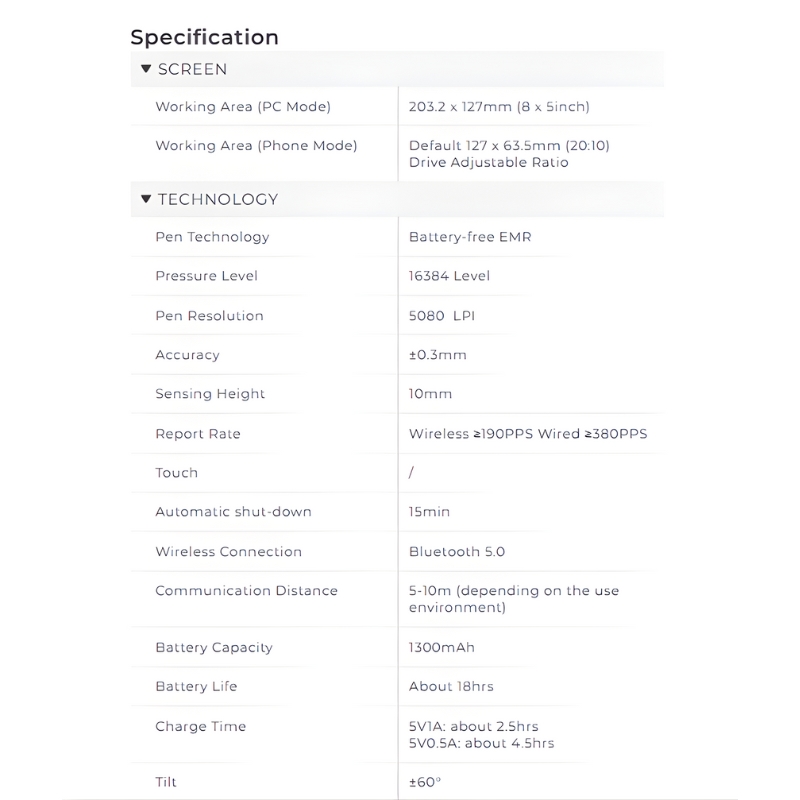Screen dimensions: 800x800
Task: Select the Bluetooth 5.0 value
Action: 456,552
